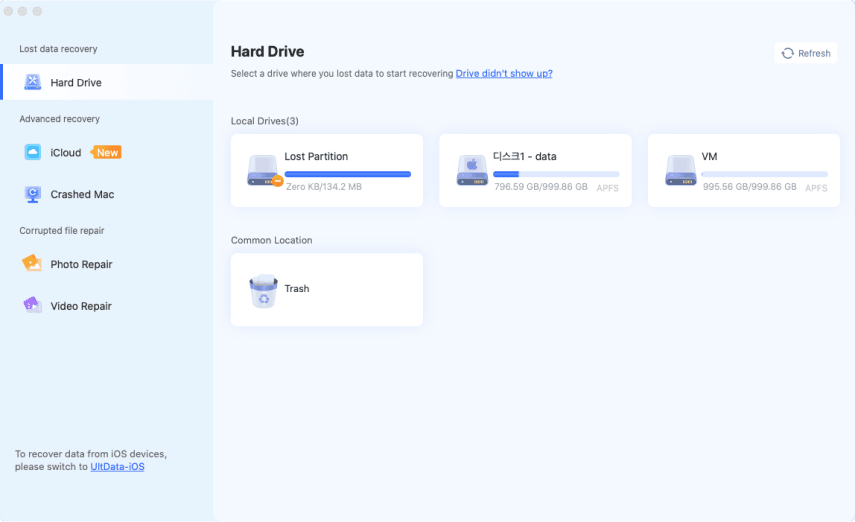Image resolution: width=855 pixels, height=522 pixels.
Task: Open the UltData-iOS link
Action: (x=117, y=467)
